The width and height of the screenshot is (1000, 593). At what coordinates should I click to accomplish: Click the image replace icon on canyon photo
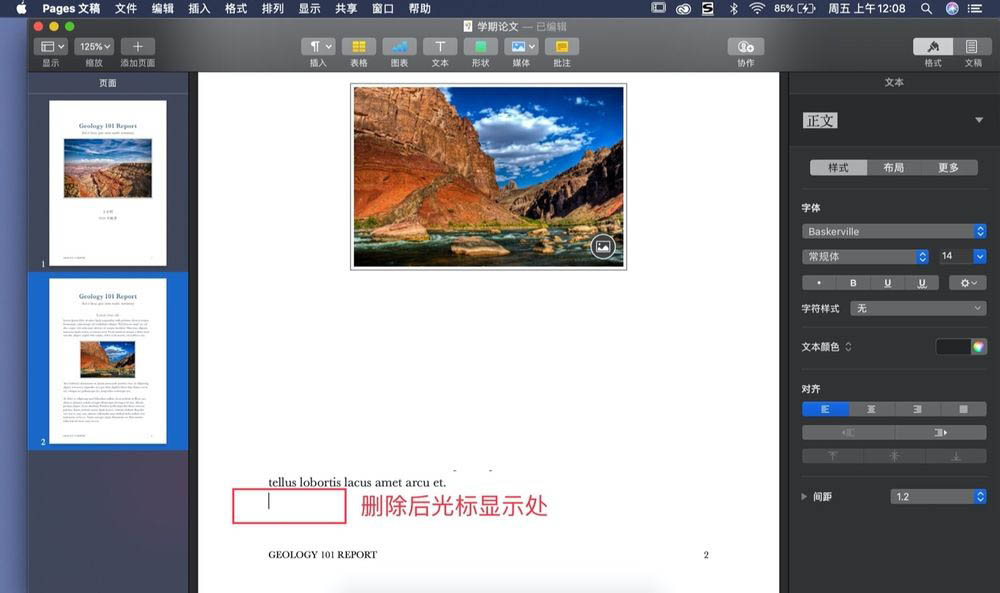point(603,246)
